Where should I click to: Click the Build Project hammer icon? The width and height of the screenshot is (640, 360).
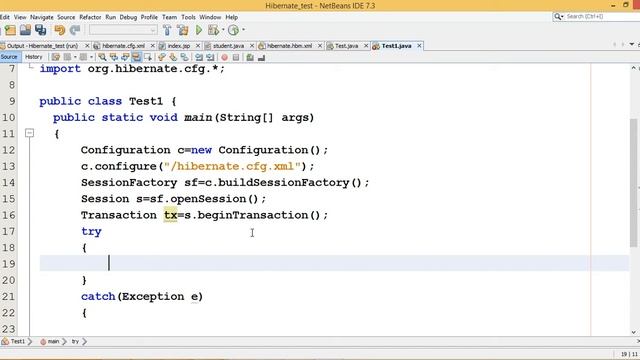[x=167, y=30]
